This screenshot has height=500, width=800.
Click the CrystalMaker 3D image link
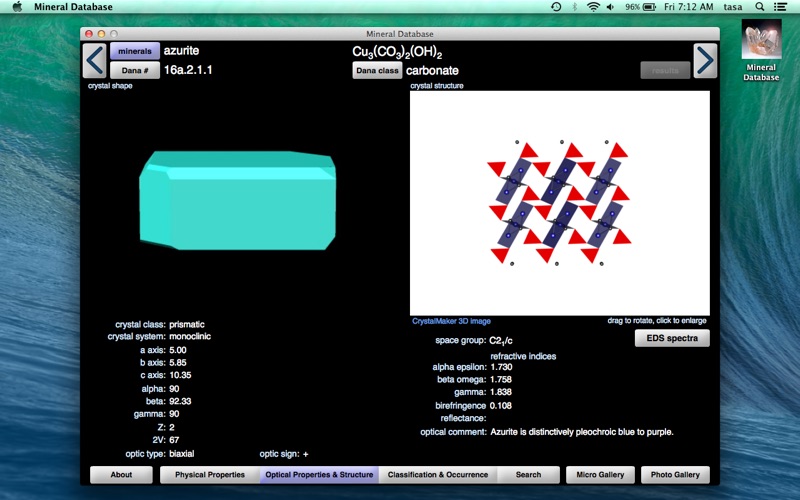(x=452, y=321)
